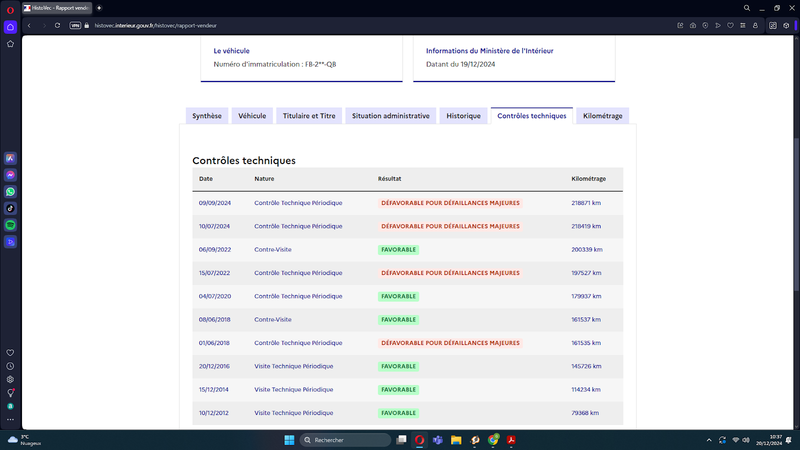The width and height of the screenshot is (800, 450).
Task: Open the bookmarks star in Opera sidebar
Action: (10, 44)
